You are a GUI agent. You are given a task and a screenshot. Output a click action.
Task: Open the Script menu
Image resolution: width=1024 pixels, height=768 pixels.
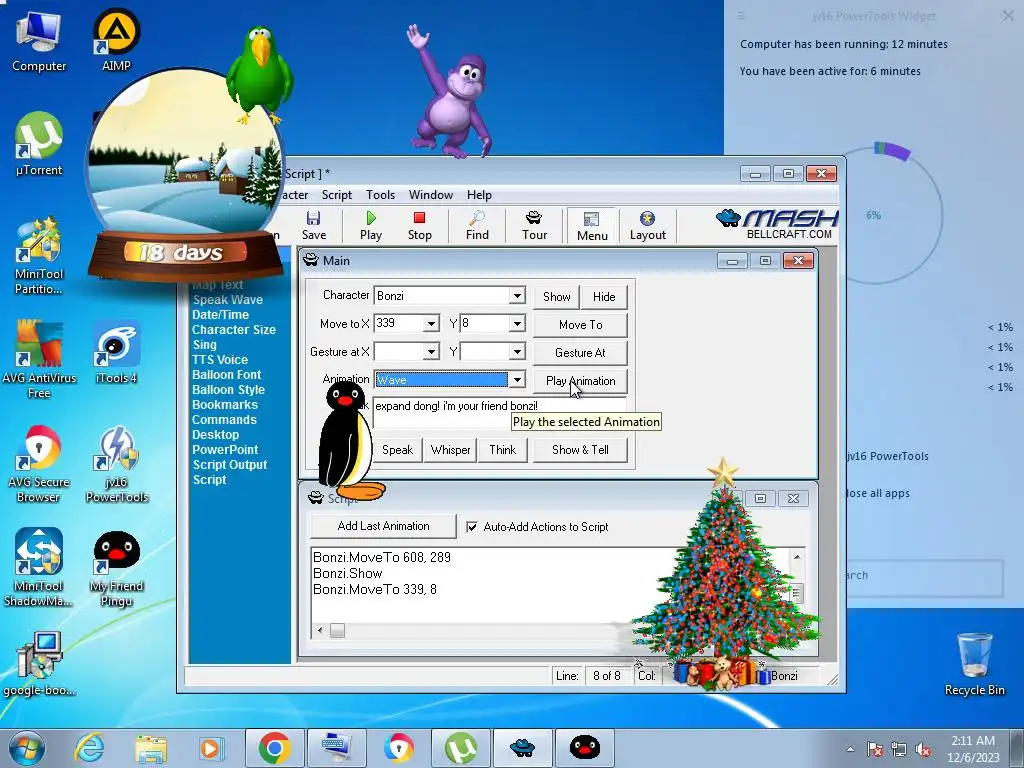[336, 195]
